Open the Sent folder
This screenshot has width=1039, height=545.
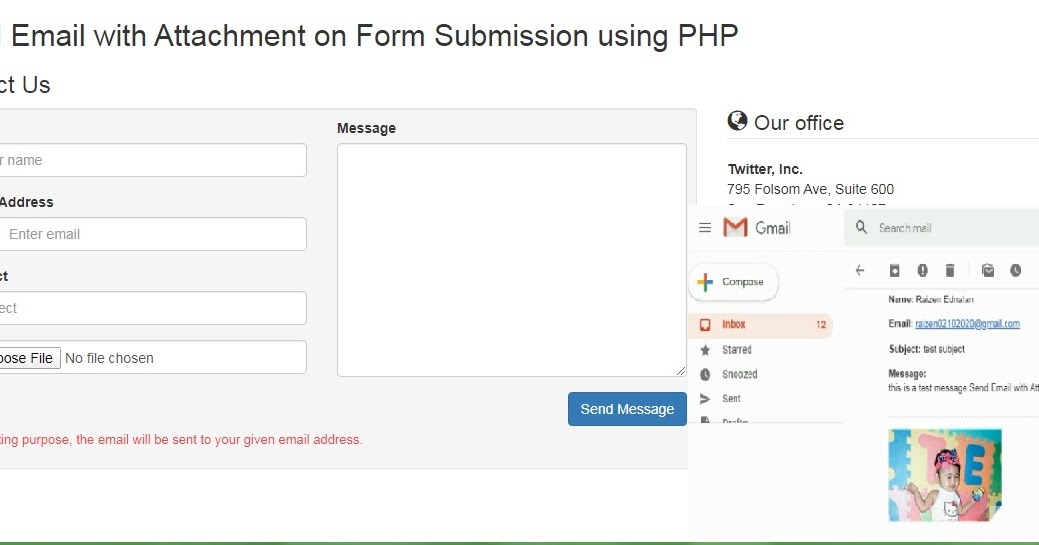pyautogui.click(x=731, y=398)
